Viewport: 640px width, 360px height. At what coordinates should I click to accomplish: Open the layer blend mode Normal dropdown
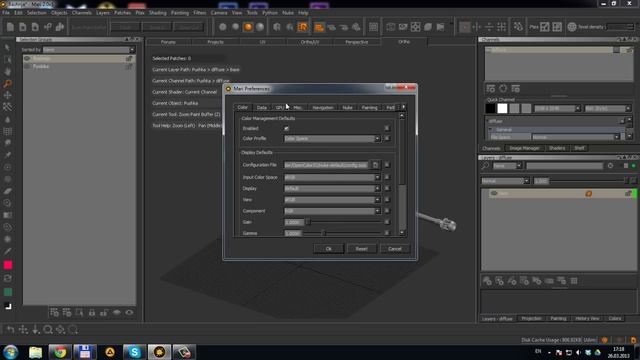click(505, 181)
